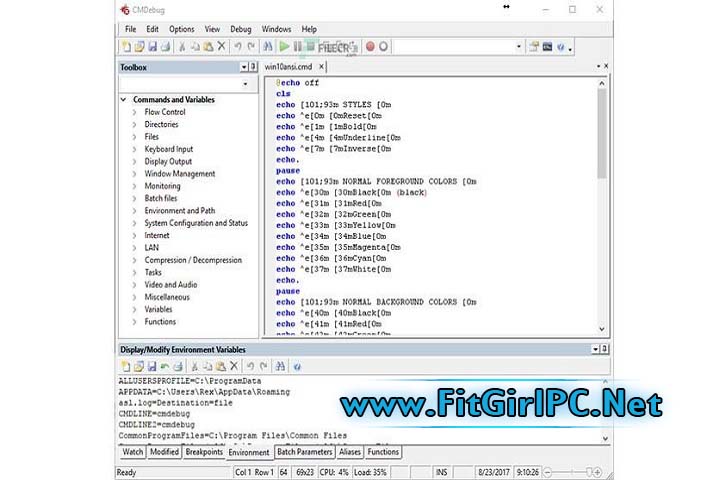
Task: Expand the Batch files category
Action: pyautogui.click(x=134, y=198)
